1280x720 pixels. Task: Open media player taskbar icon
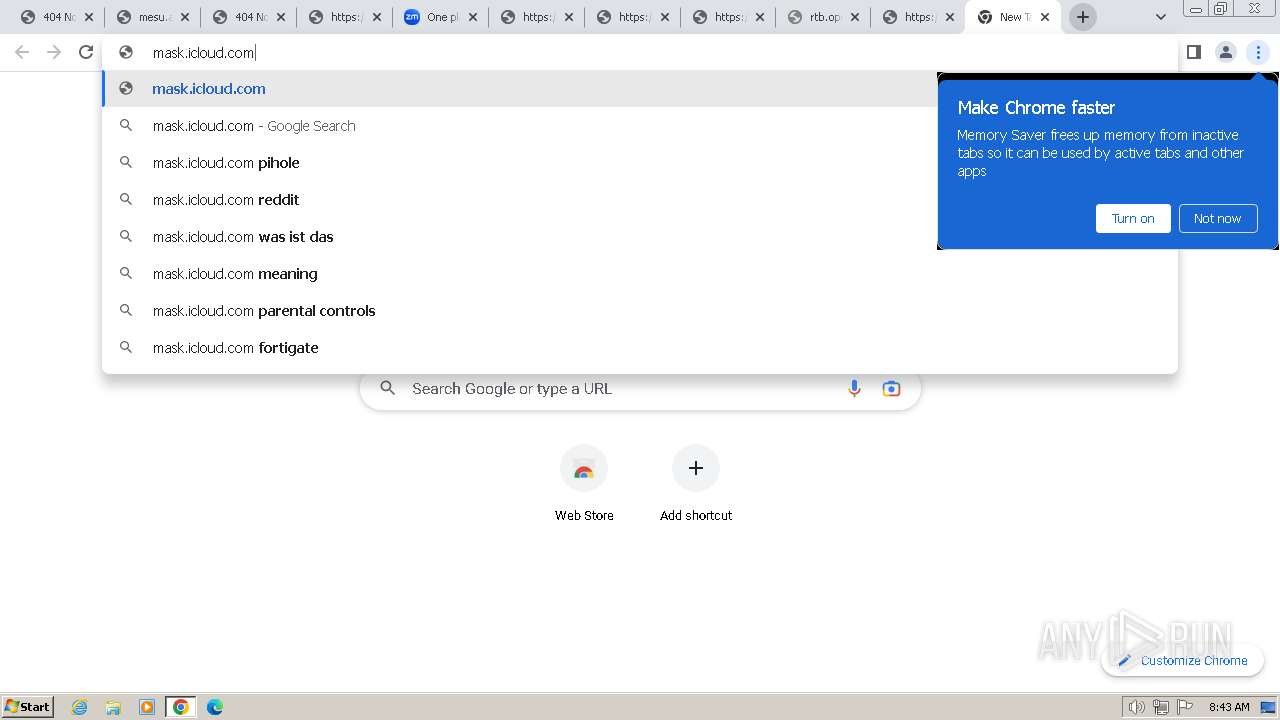pos(147,707)
